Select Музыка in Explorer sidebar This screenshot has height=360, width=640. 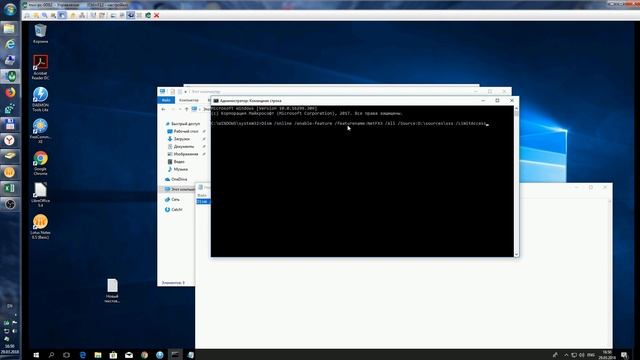click(x=178, y=169)
